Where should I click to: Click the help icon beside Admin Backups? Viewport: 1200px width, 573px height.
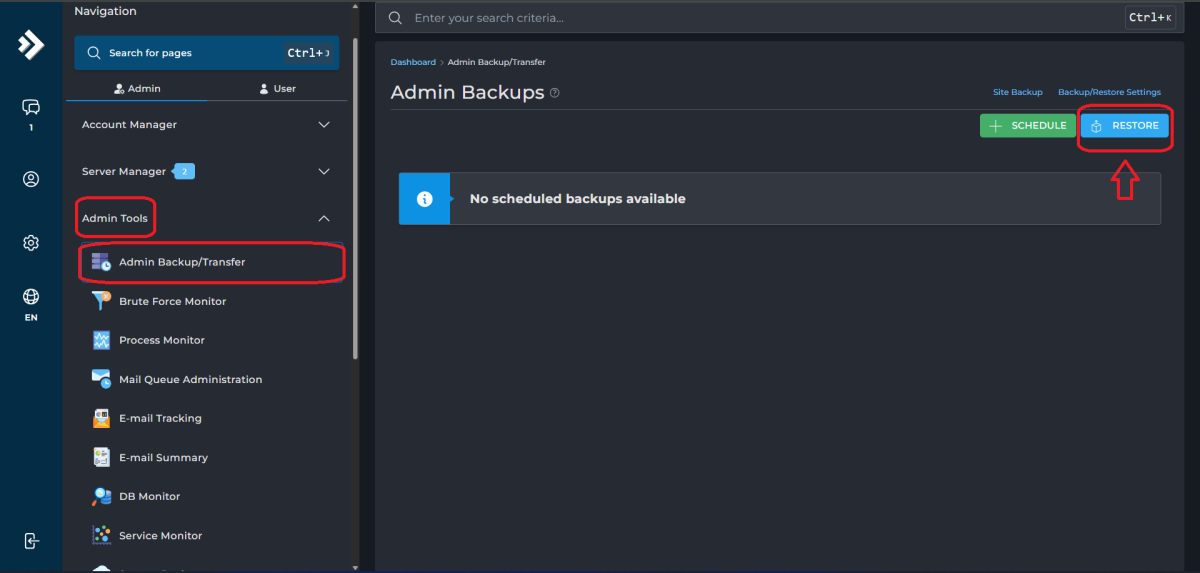pos(555,93)
